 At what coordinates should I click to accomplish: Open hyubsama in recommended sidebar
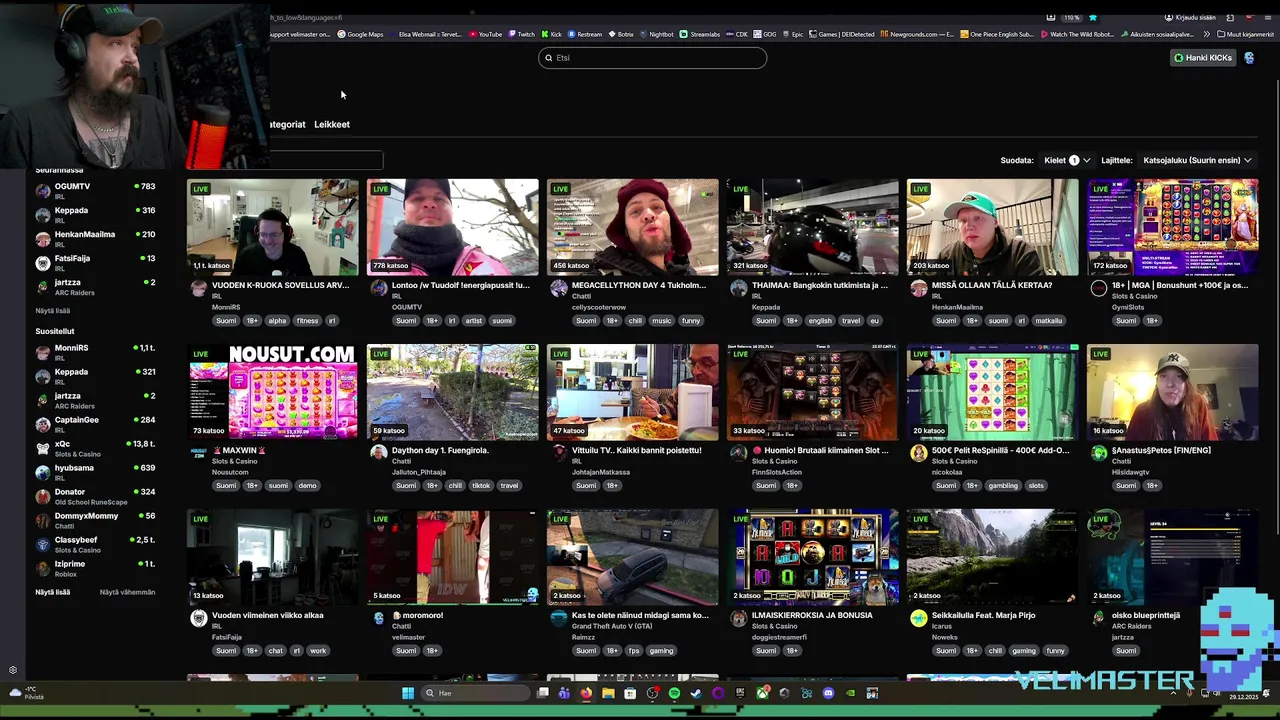96,472
